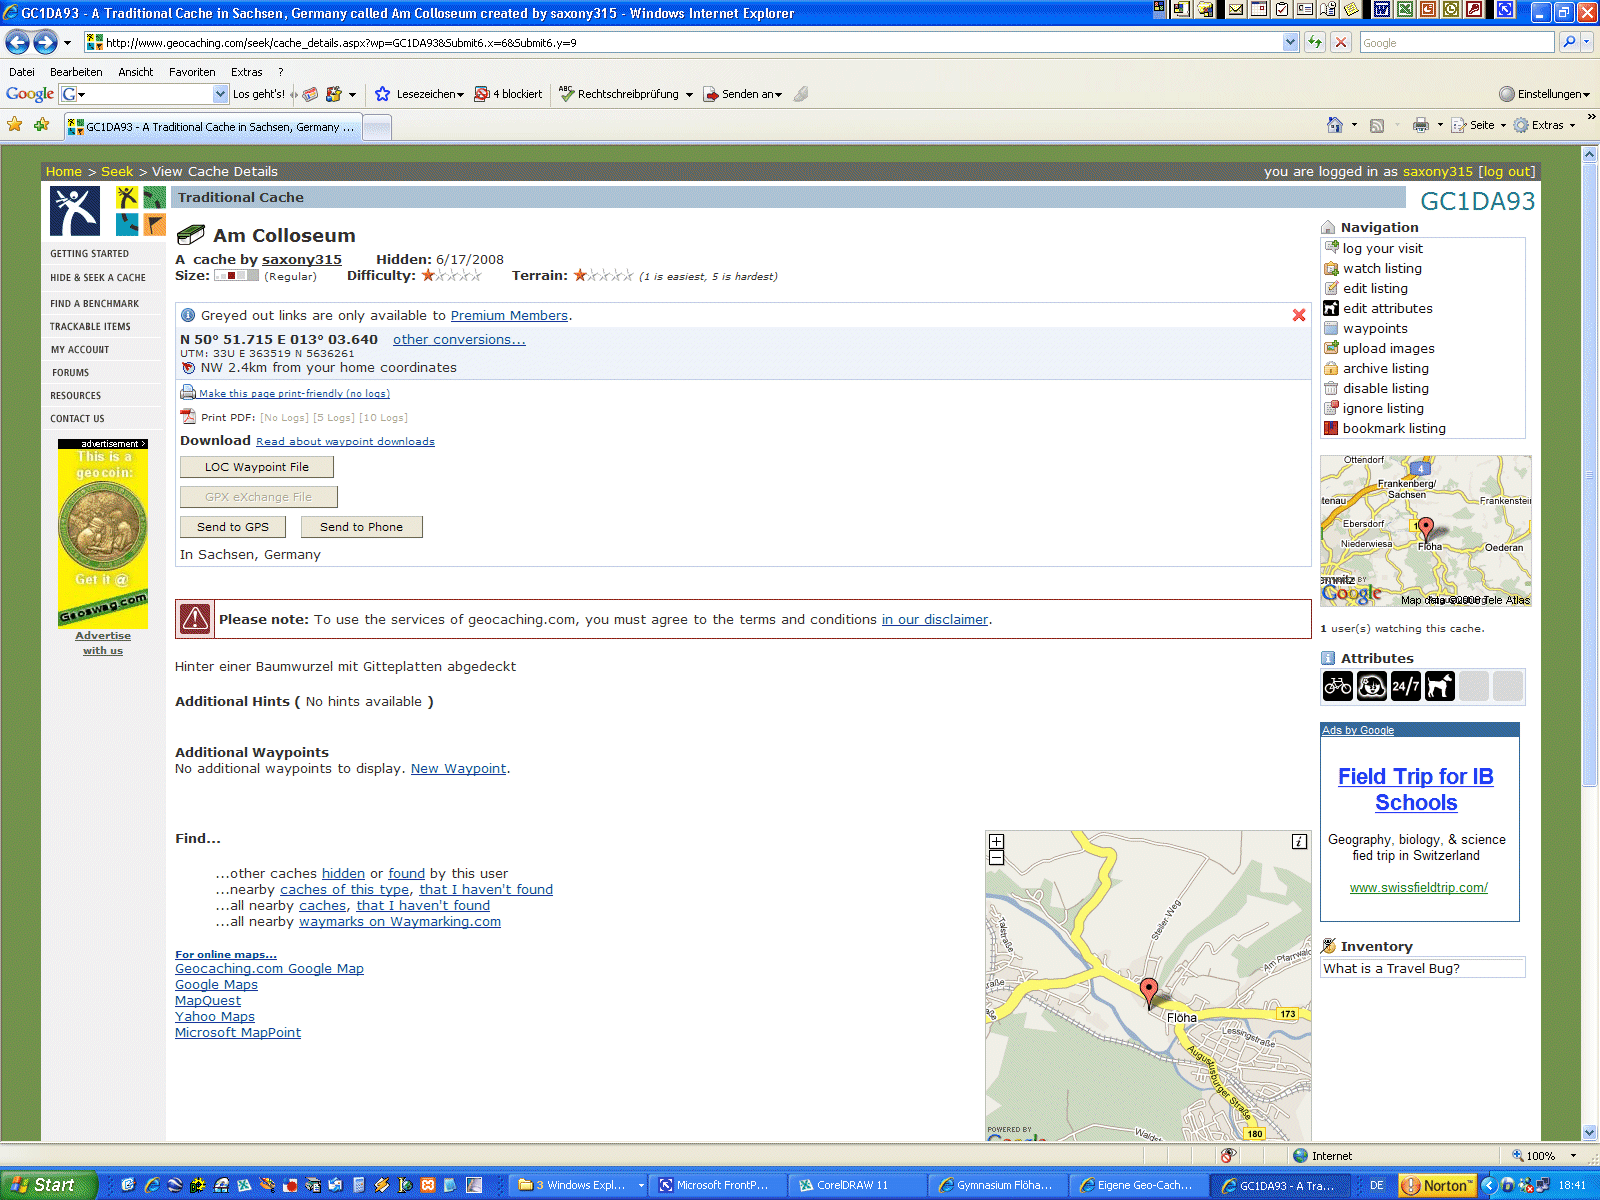Viewport: 1600px width, 1200px height.
Task: Open Favorites Center star icon
Action: pos(15,125)
